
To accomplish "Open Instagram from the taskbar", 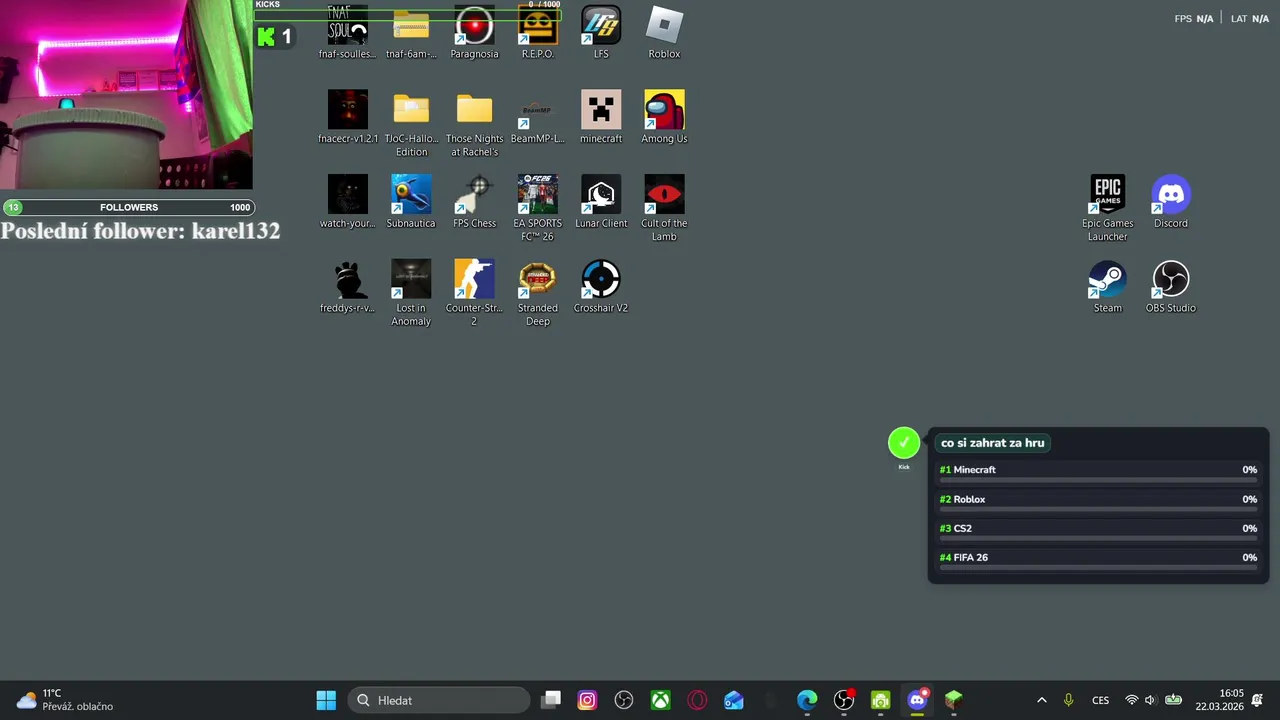I will [587, 700].
